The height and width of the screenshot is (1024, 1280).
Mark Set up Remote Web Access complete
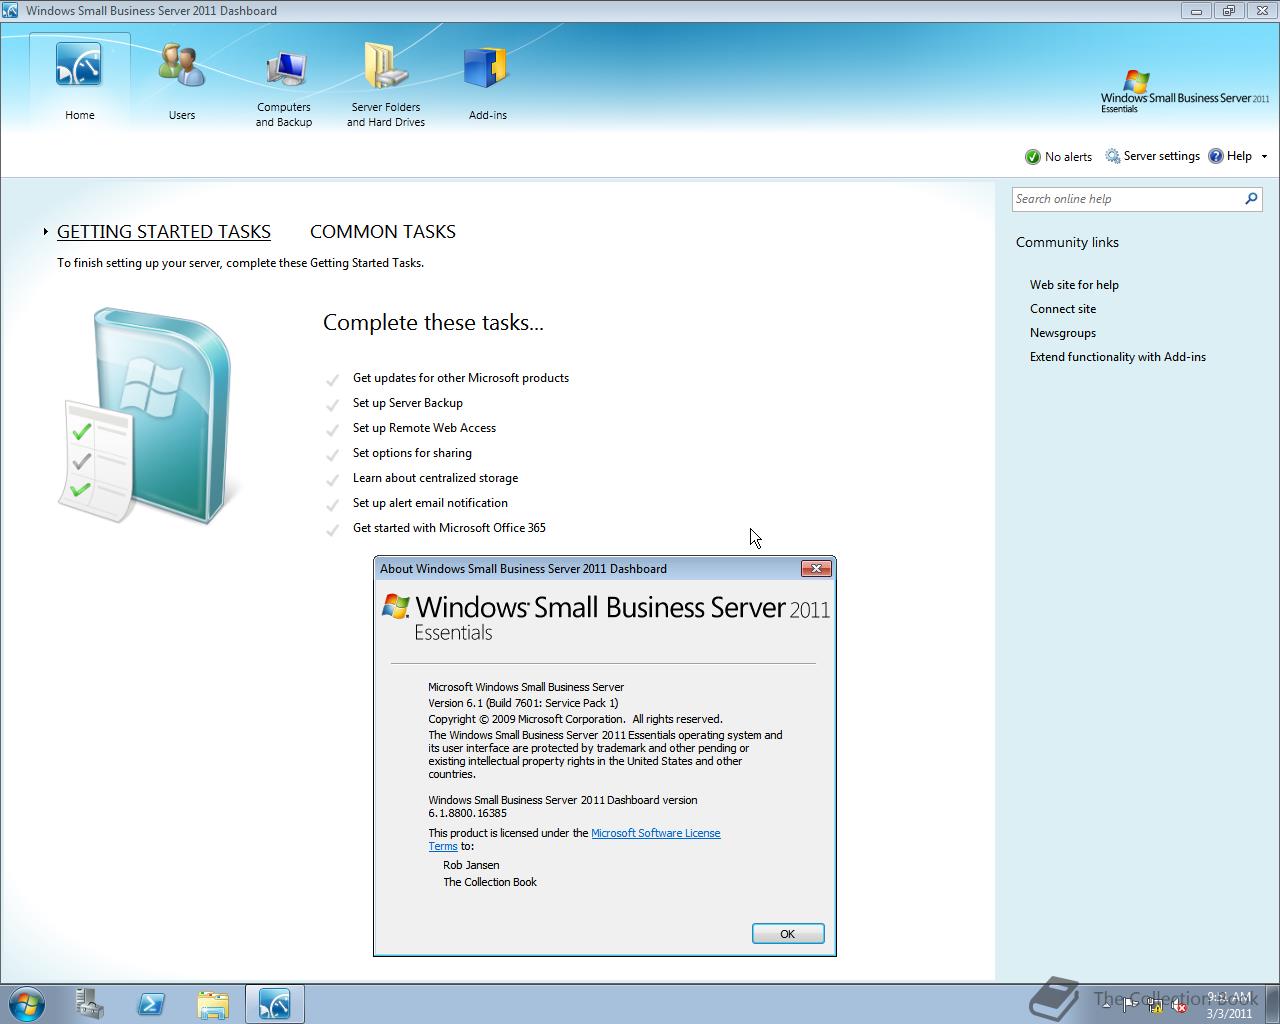(332, 429)
